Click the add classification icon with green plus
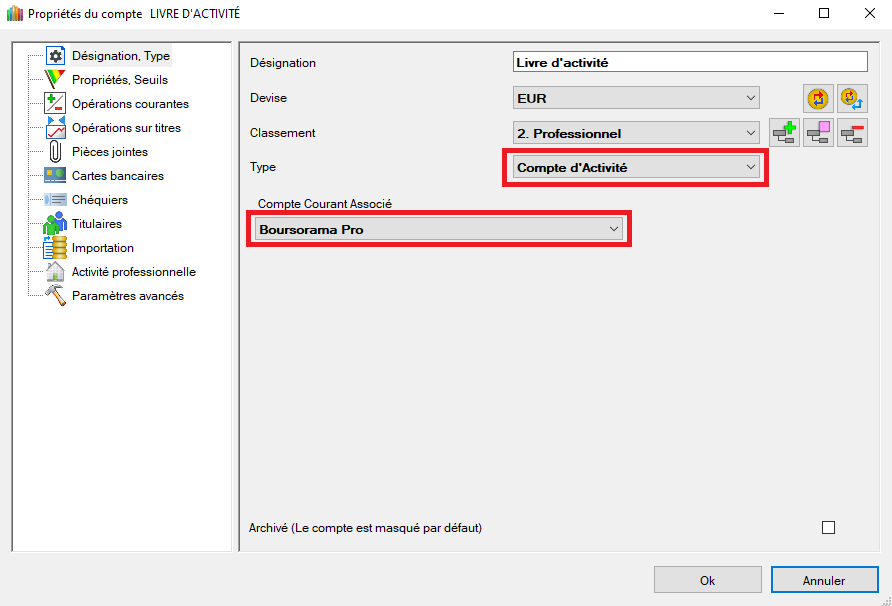The width and height of the screenshot is (892, 606). pos(784,133)
